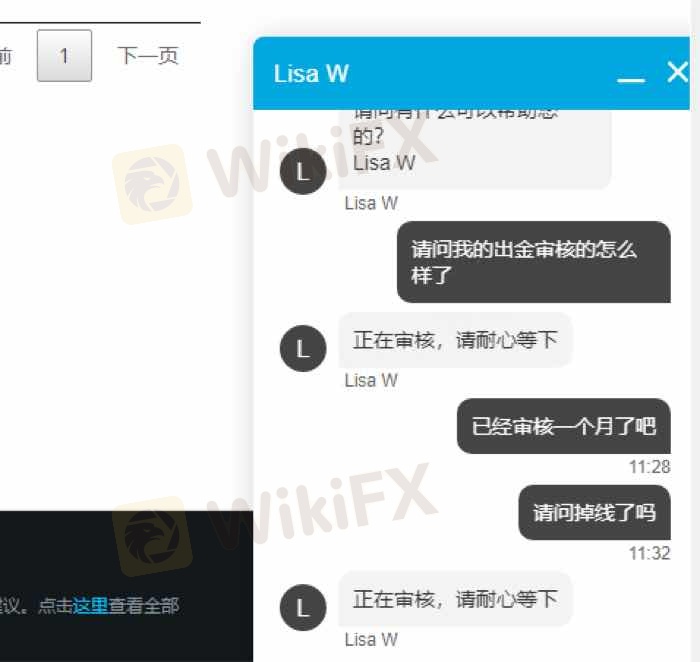
Task: Click Lisa W avatar beside top greeting message
Action: click(303, 171)
